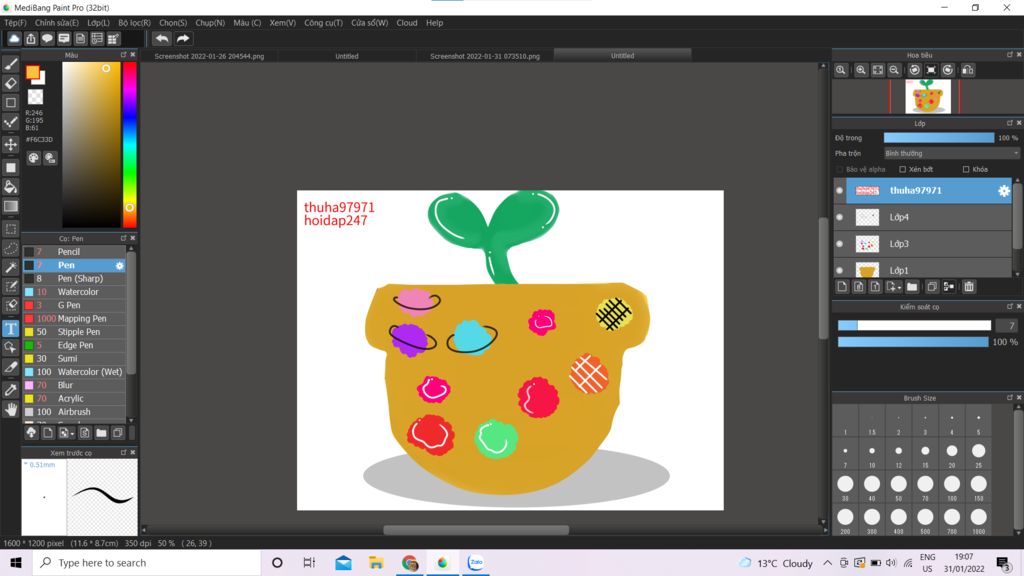
Task: Open add-brush dropdown in brush panel
Action: [x=65, y=432]
